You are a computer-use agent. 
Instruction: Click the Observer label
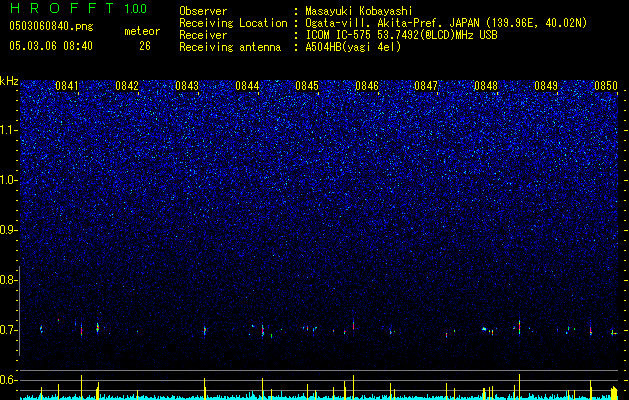coord(203,11)
